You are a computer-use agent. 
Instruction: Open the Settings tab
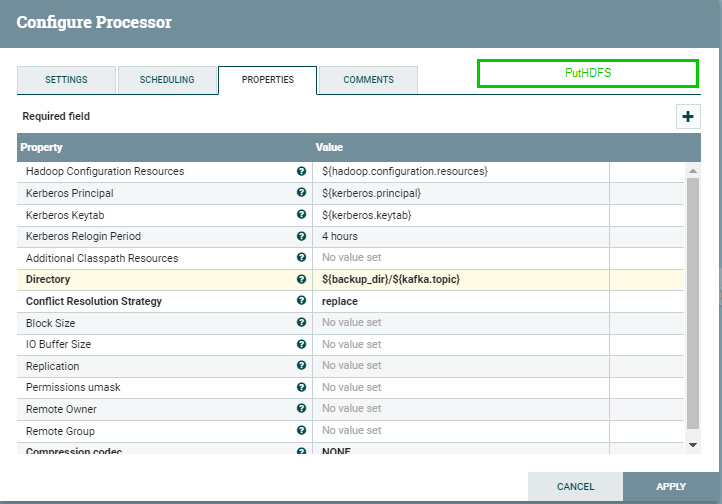pyautogui.click(x=66, y=80)
